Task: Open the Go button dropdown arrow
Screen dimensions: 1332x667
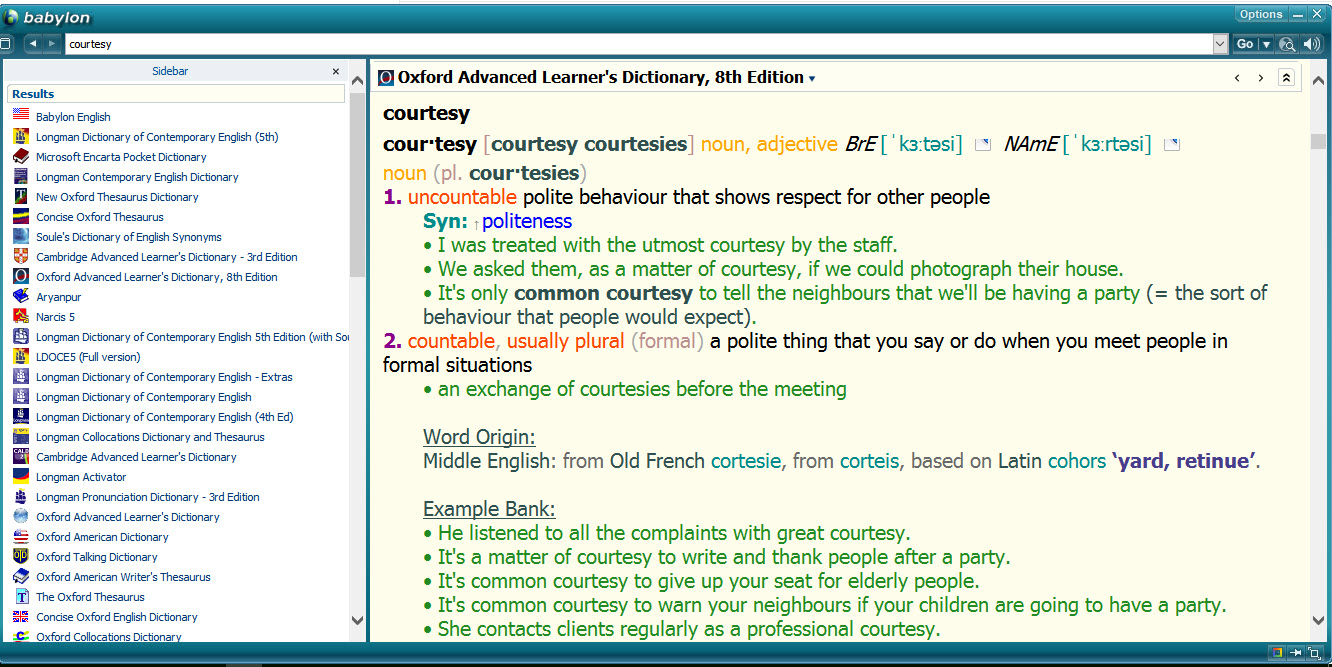Action: (x=1266, y=44)
